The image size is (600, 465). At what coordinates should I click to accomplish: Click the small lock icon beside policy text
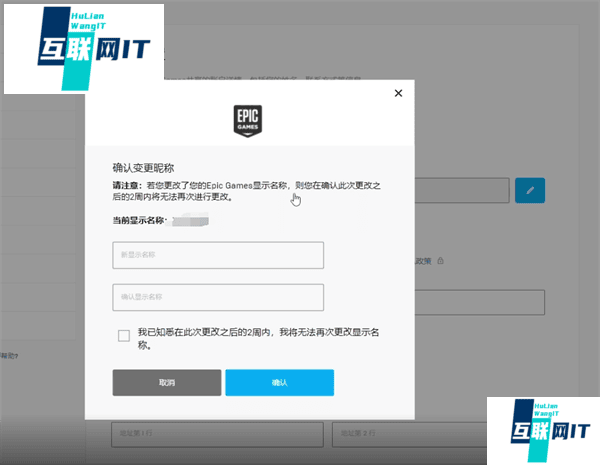click(x=440, y=261)
